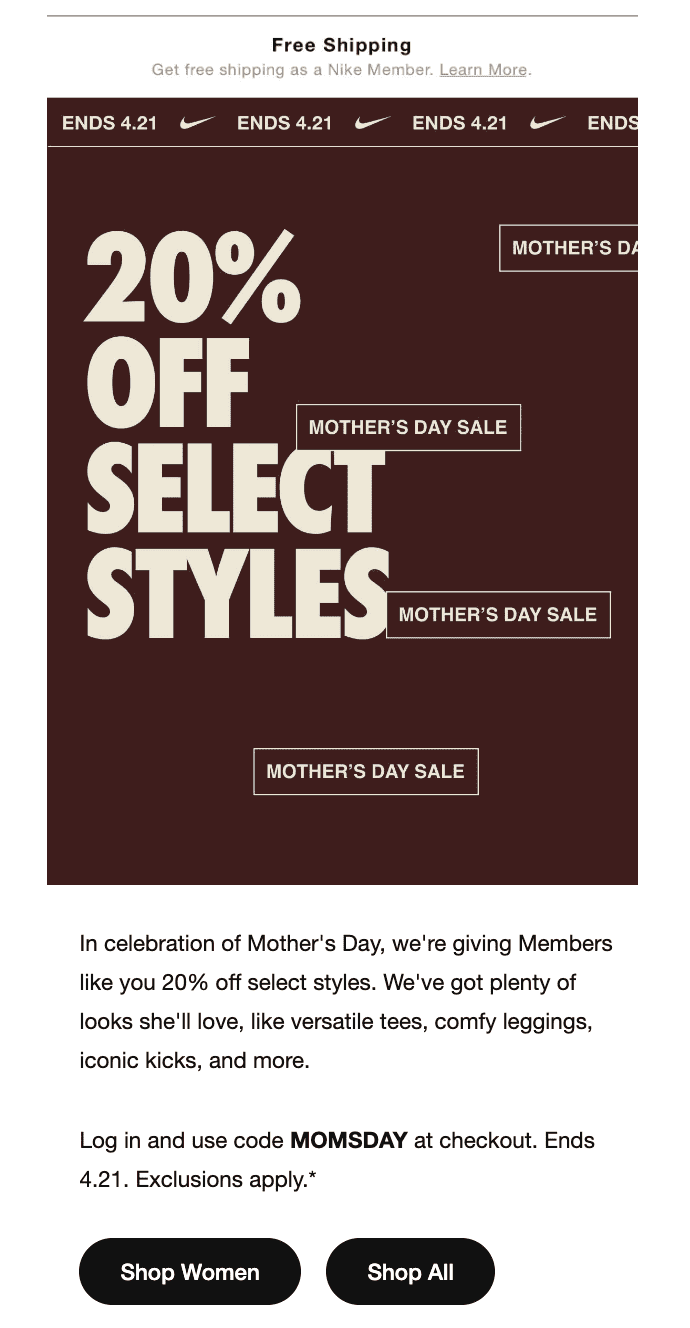Screen dimensions: 690x1328
Task: Select the bottom Mother's Day Sale badge
Action: [x=365, y=771]
